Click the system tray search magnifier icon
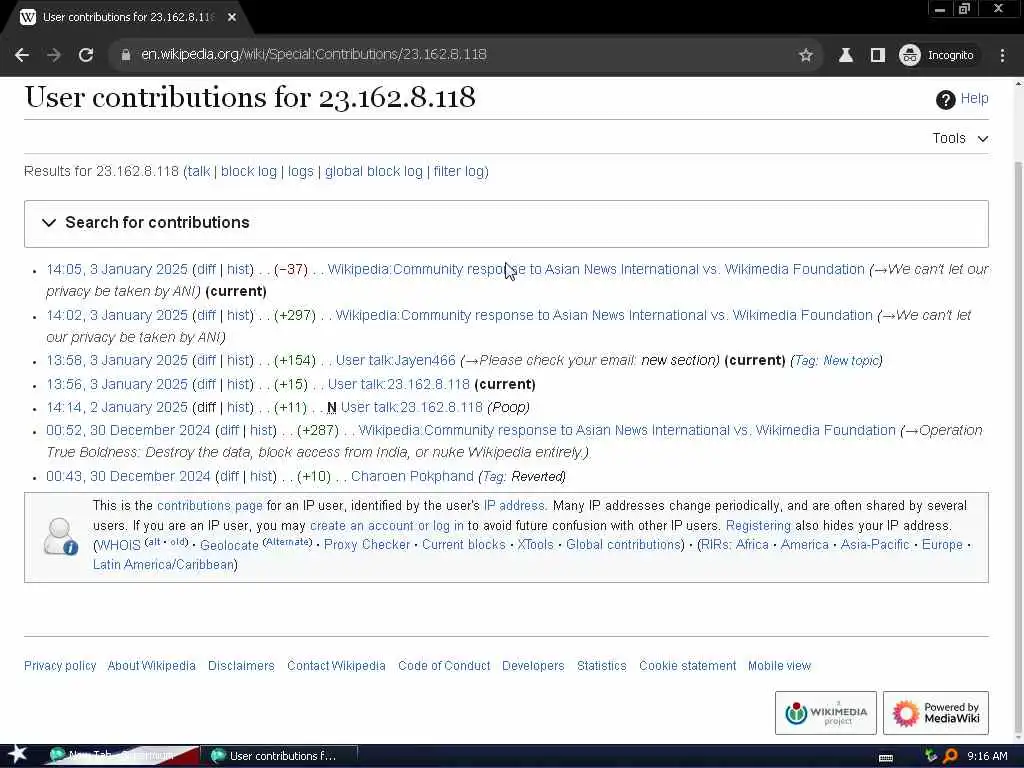The height and width of the screenshot is (768, 1024). 950,756
